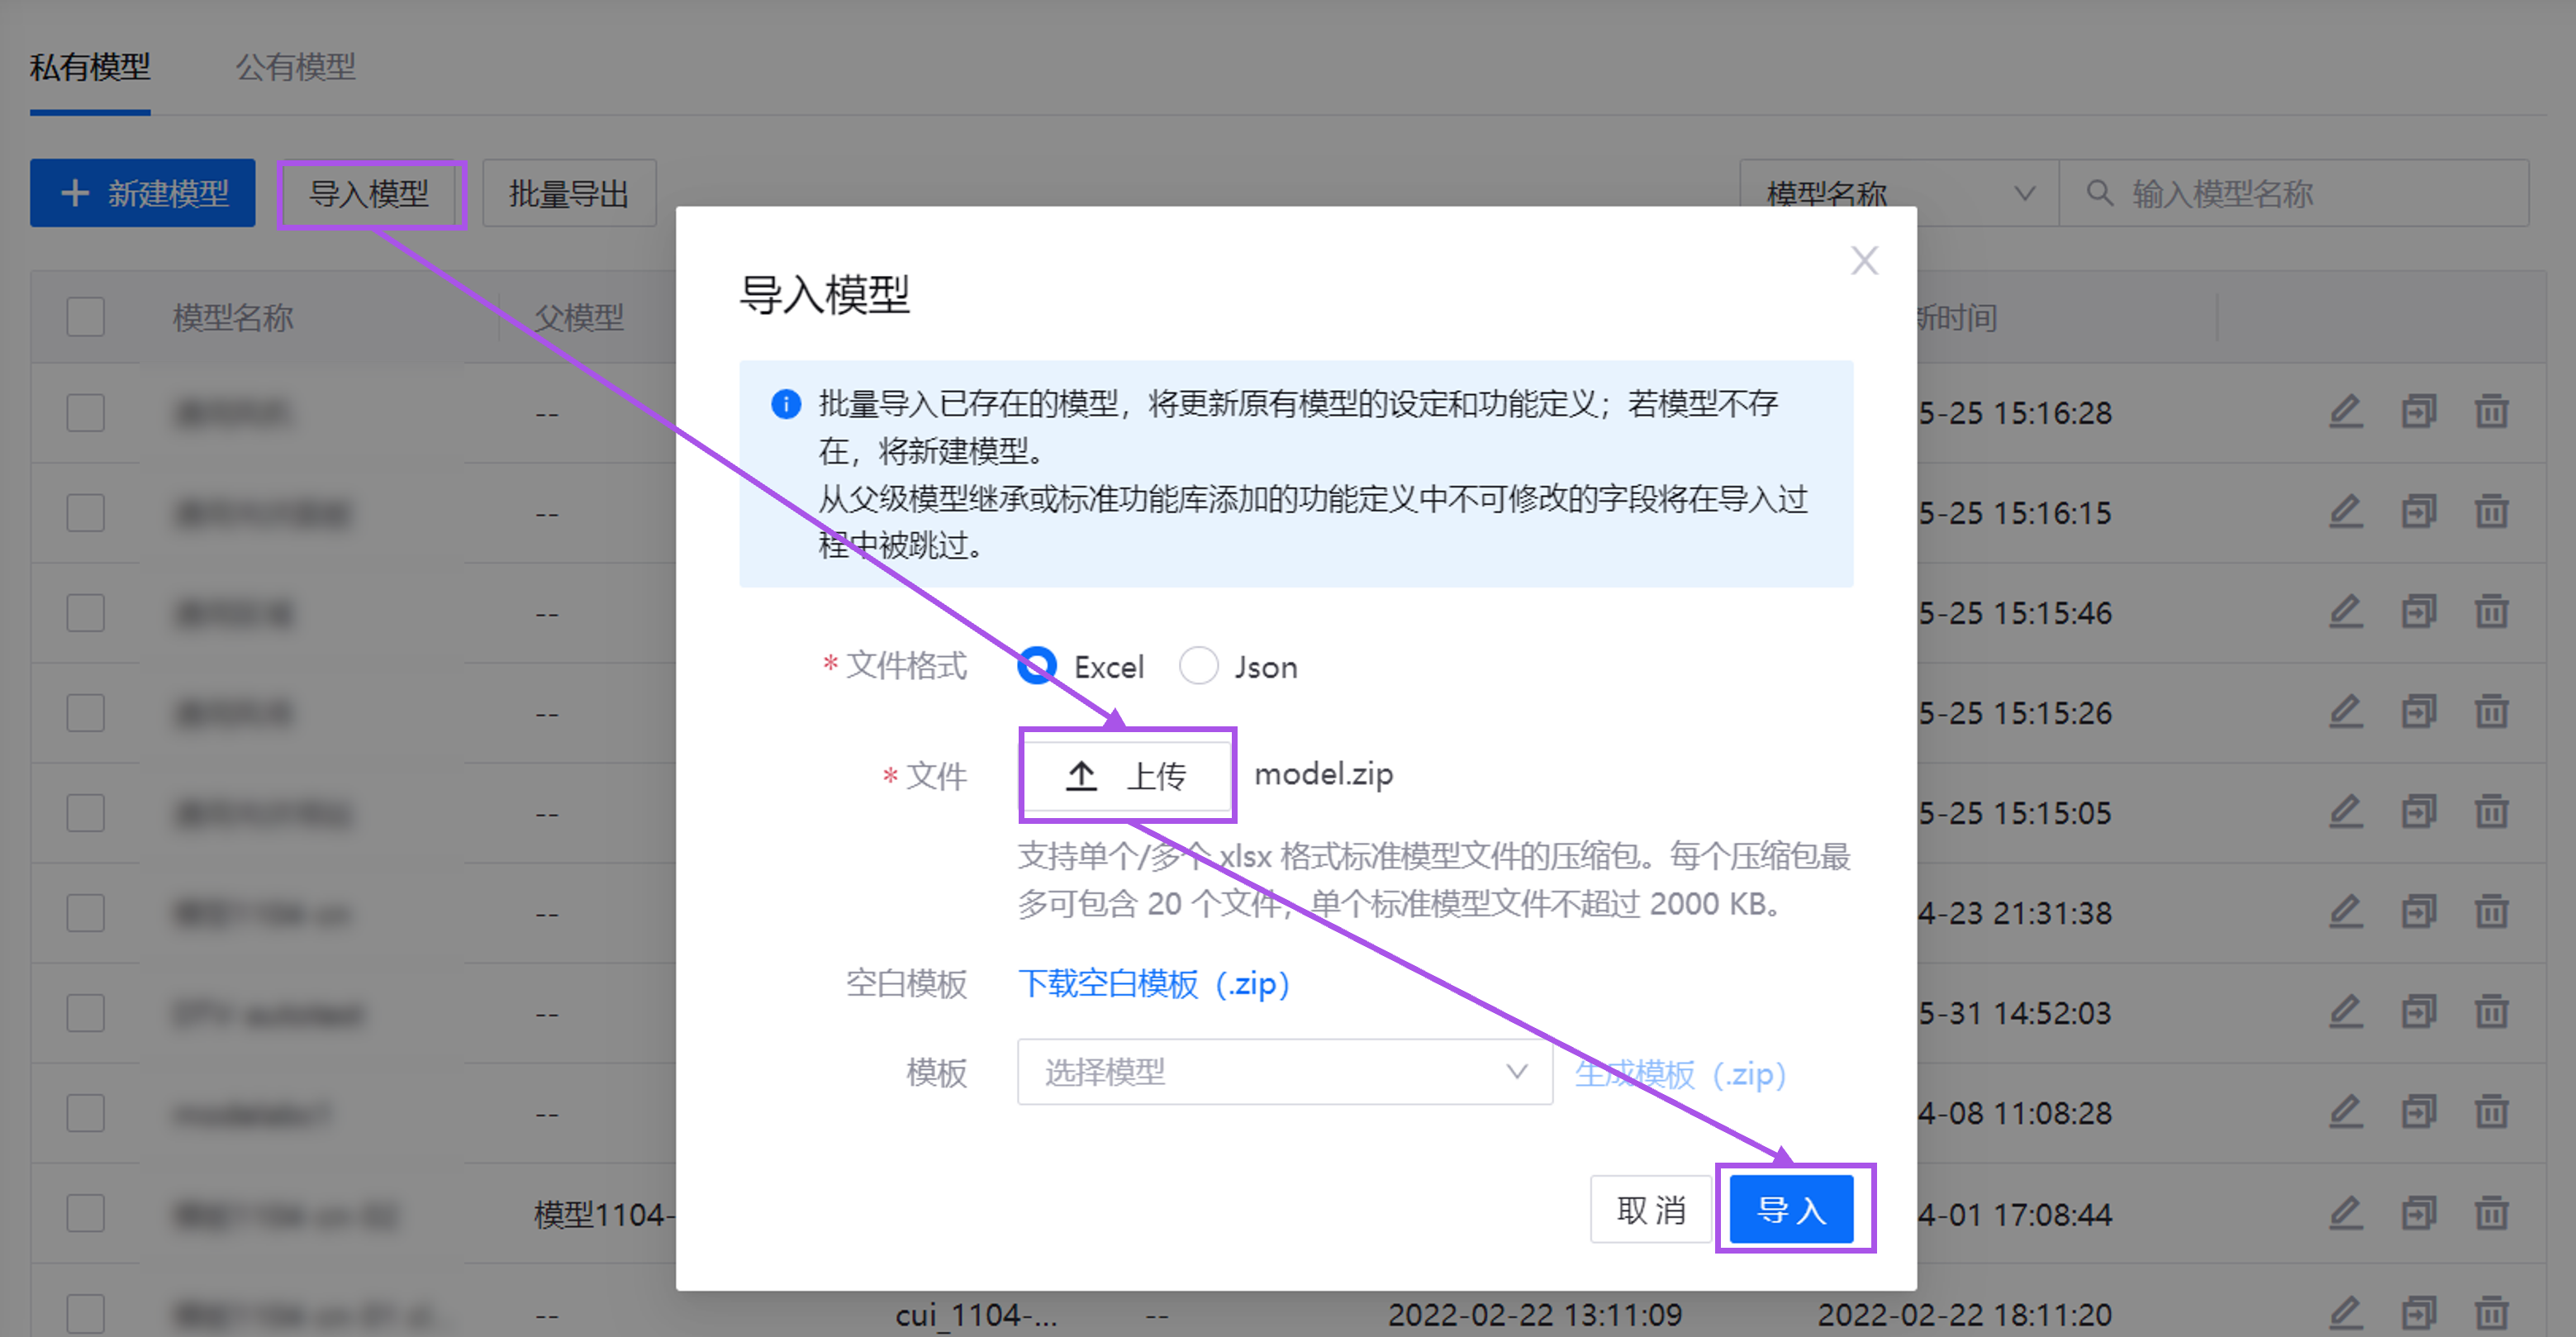Delete the model updated at 21:31:38
The width and height of the screenshot is (2576, 1337).
pos(2491,912)
